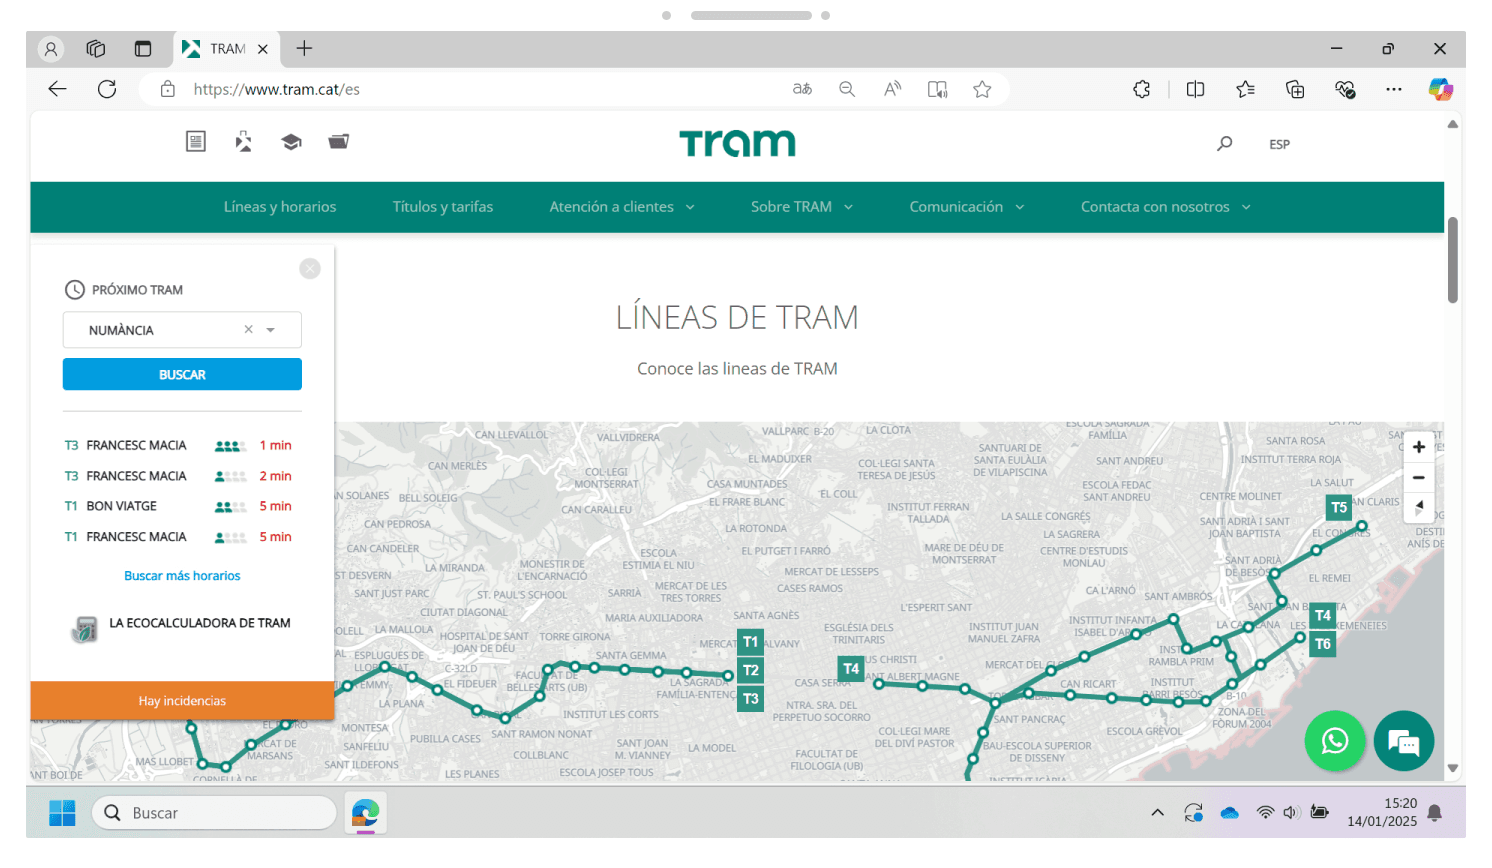
Task: Click the Ecocalculadora calculator icon
Action: click(x=85, y=629)
